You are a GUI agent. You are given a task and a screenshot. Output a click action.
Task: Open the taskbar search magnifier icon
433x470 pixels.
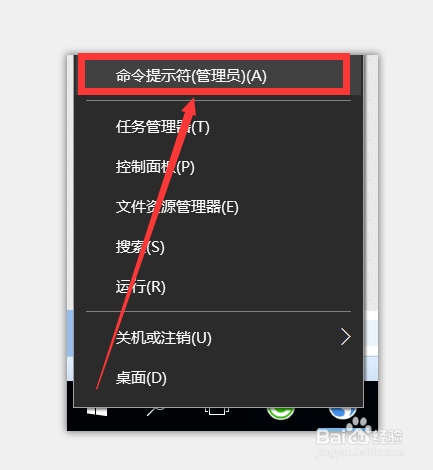[x=155, y=411]
